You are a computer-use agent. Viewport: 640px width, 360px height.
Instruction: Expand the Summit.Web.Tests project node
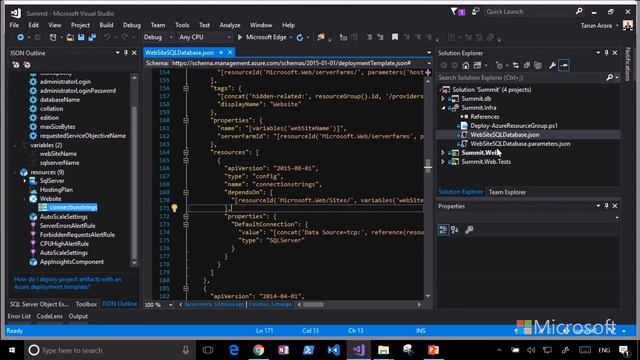pyautogui.click(x=443, y=162)
